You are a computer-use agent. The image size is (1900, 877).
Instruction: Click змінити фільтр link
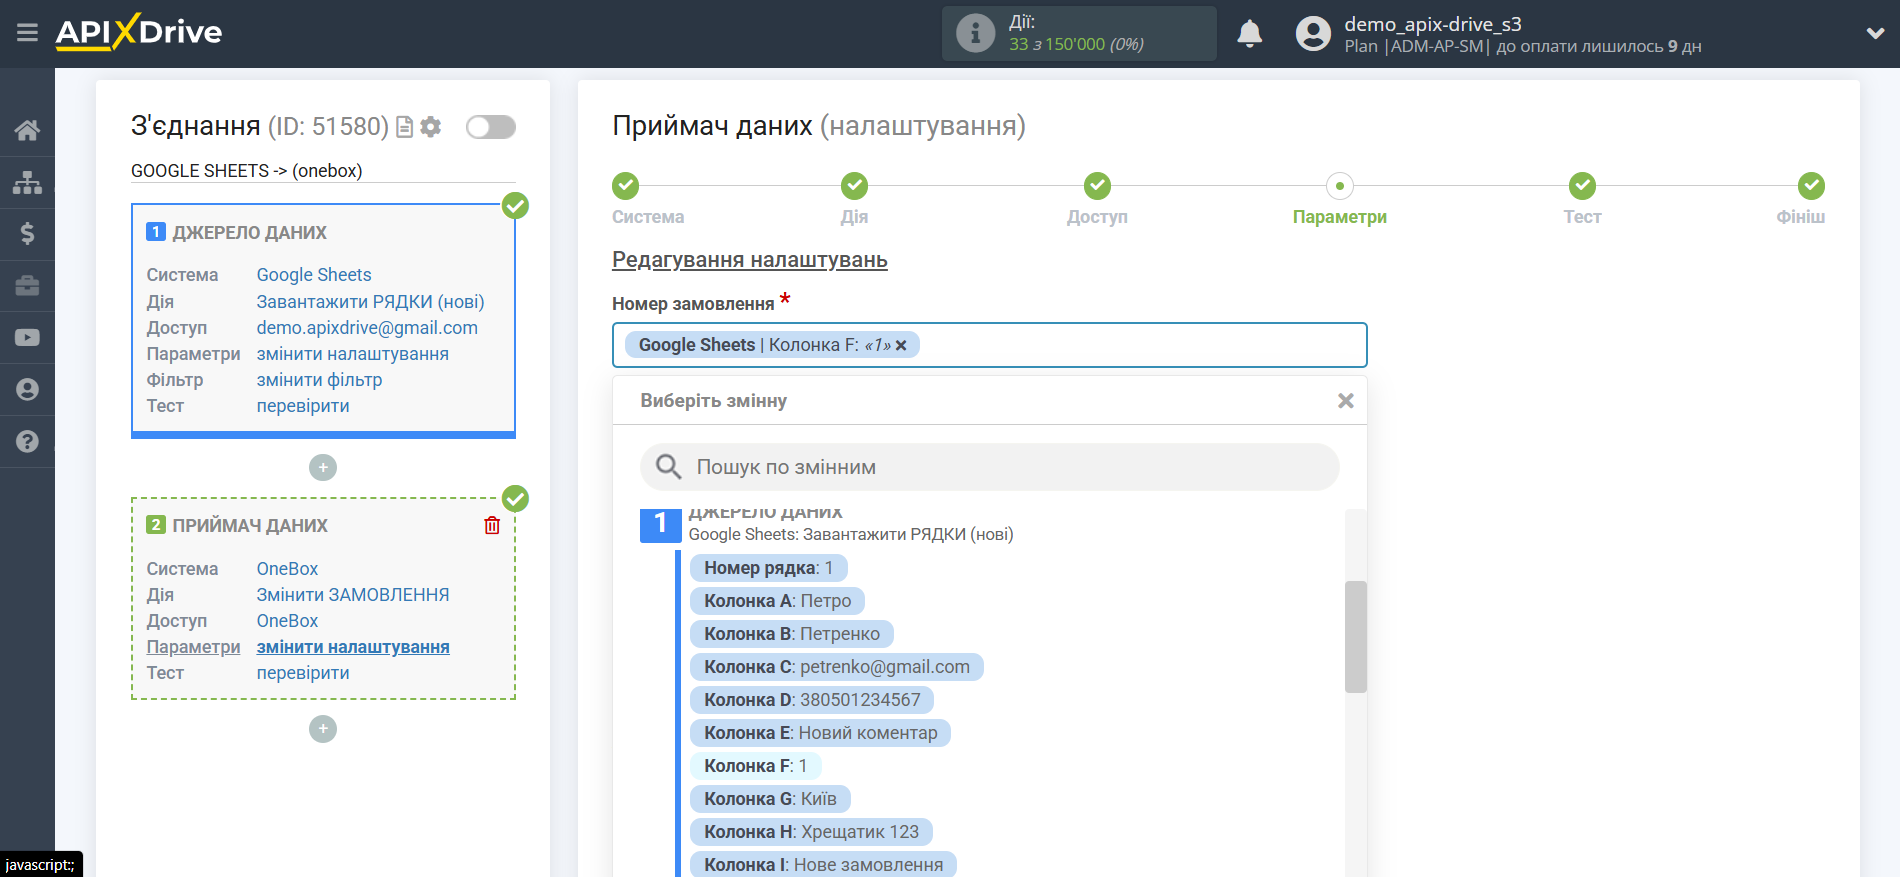[319, 380]
